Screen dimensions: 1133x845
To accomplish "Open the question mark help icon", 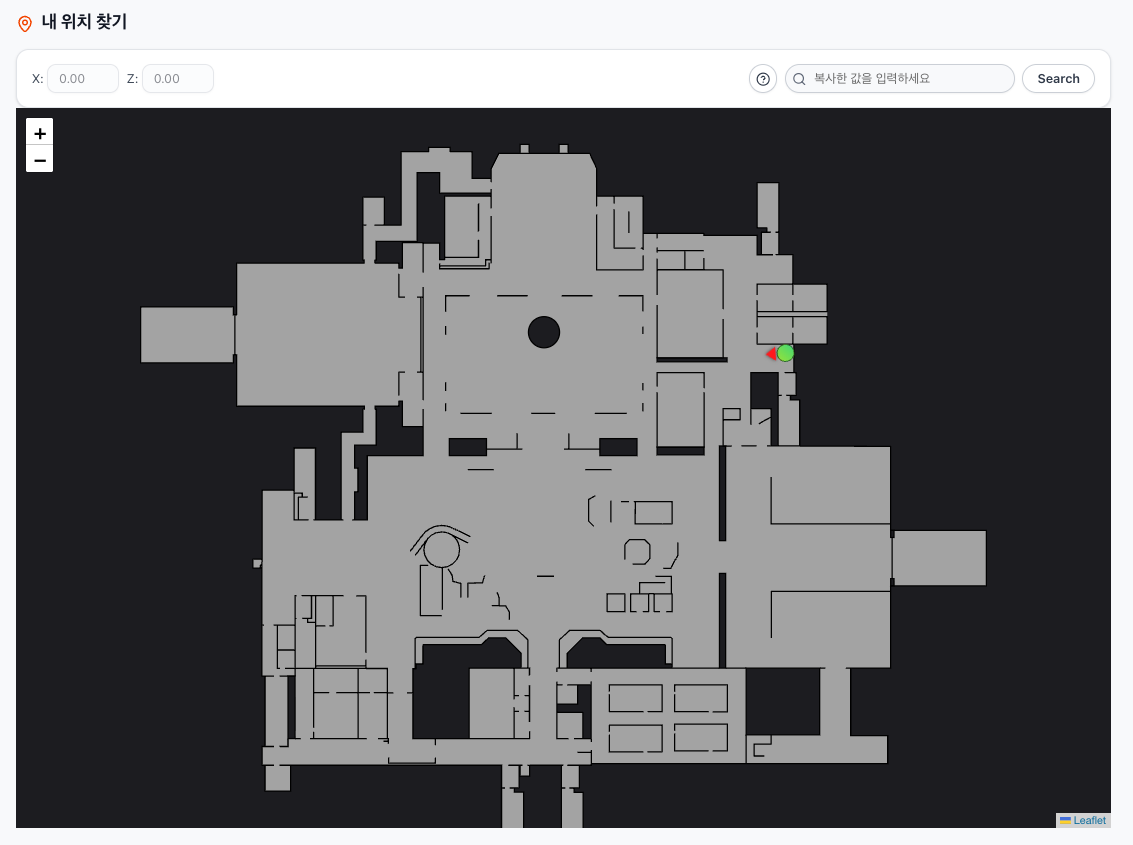I will coord(763,79).
